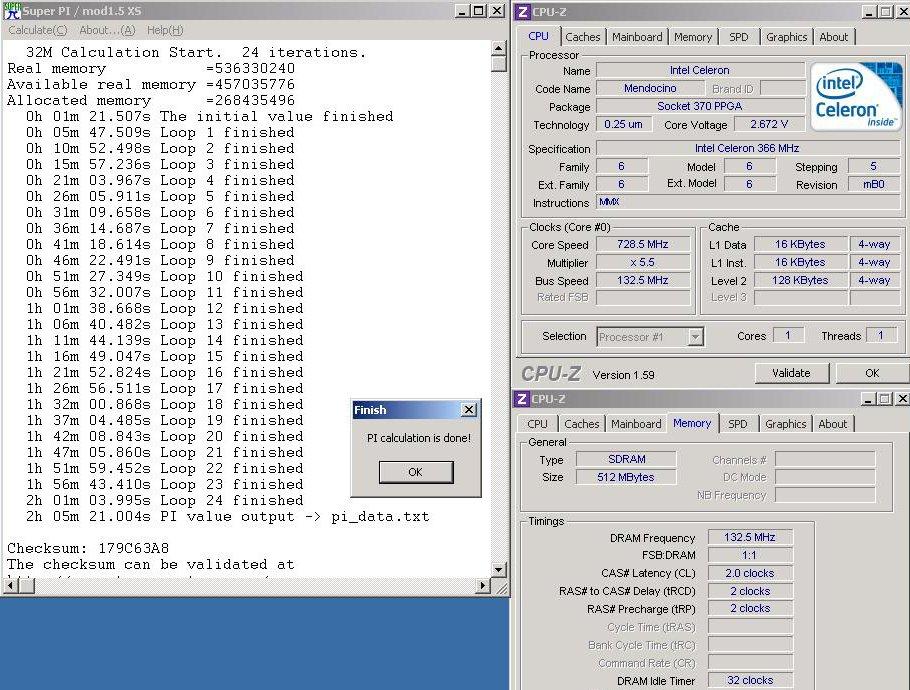Screen dimensions: 910x690
Task: Open About tab in lower CPU-Z window
Action: pyautogui.click(x=832, y=424)
